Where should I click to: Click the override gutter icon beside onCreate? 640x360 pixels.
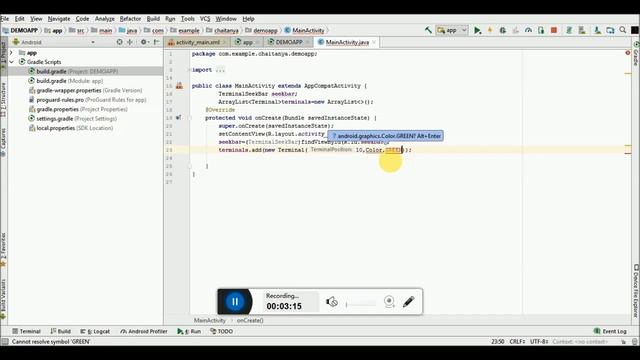178,118
